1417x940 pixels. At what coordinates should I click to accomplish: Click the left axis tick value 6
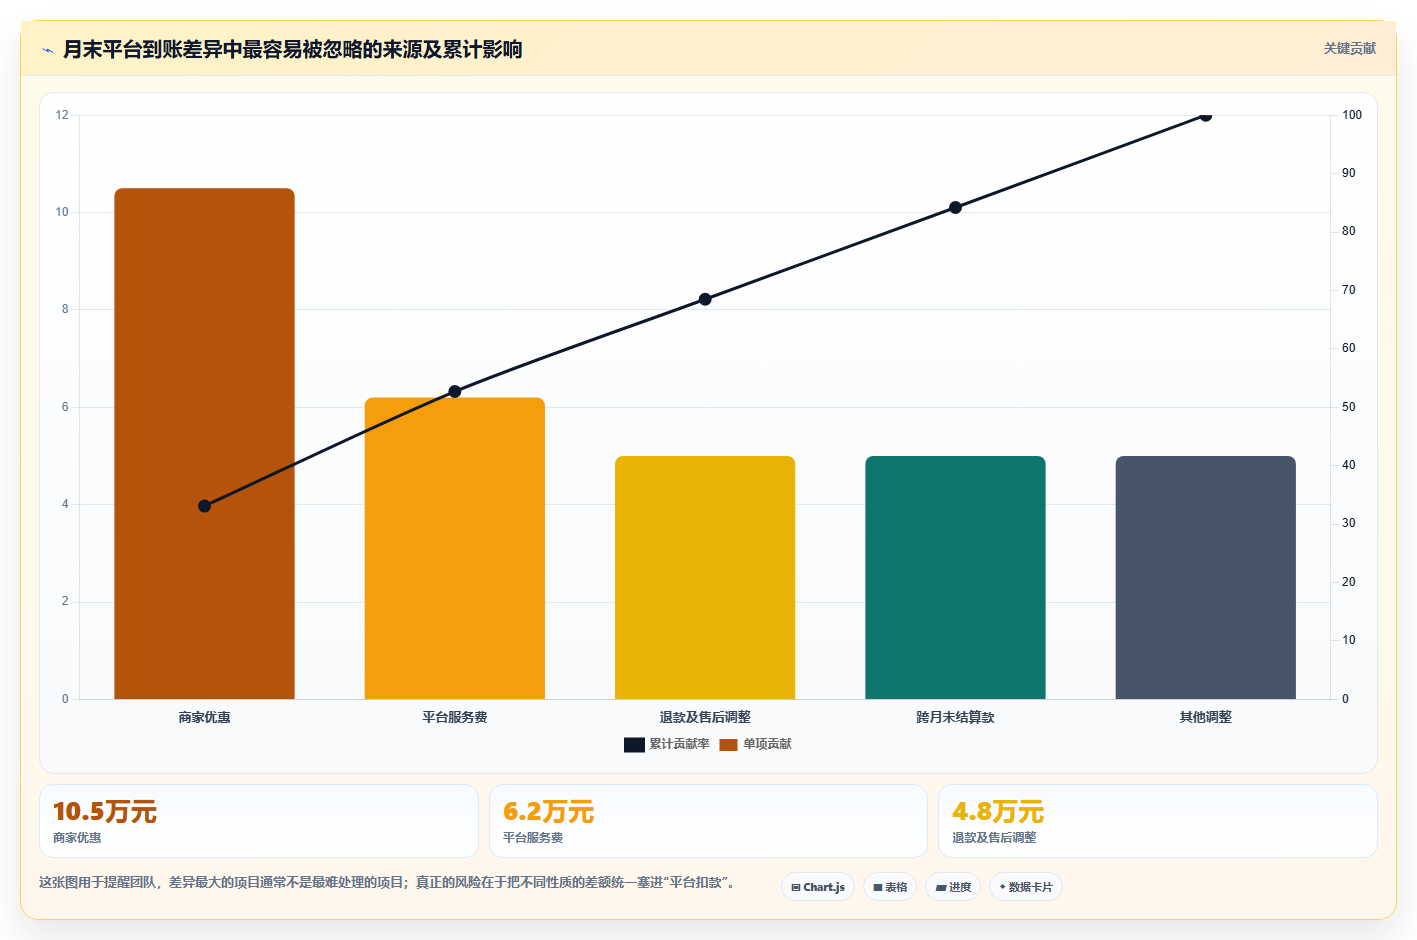(65, 407)
